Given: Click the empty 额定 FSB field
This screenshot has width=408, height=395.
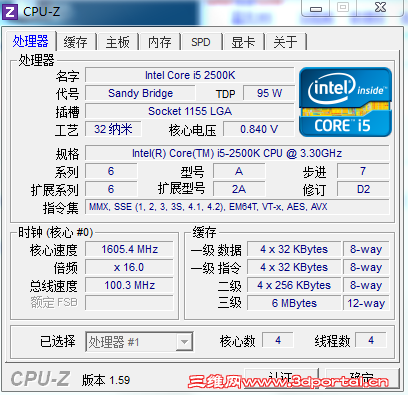Looking at the screenshot, I should pyautogui.click(x=129, y=303).
